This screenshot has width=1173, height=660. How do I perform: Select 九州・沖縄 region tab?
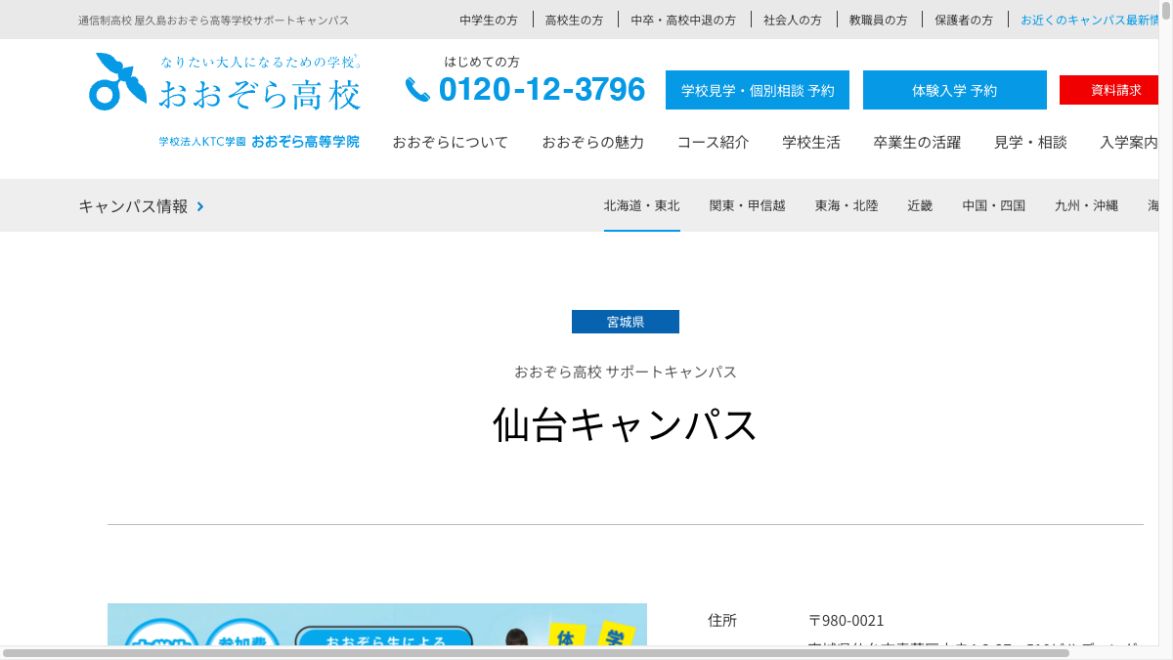coord(1086,206)
